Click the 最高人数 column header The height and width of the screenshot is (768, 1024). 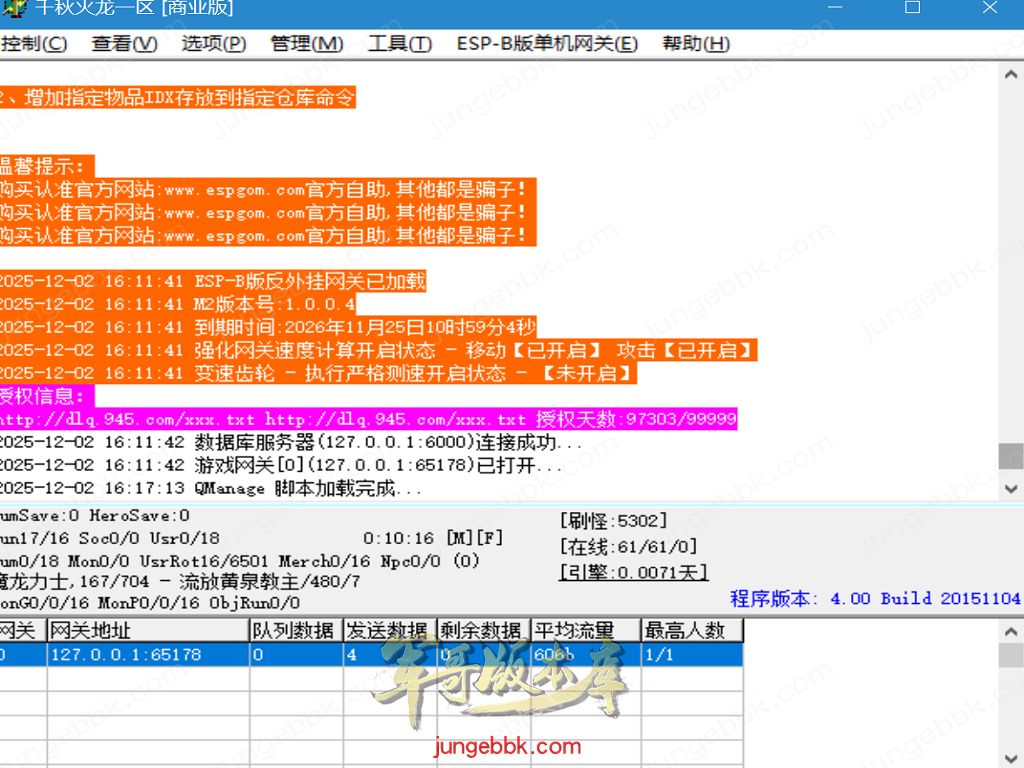(x=691, y=630)
